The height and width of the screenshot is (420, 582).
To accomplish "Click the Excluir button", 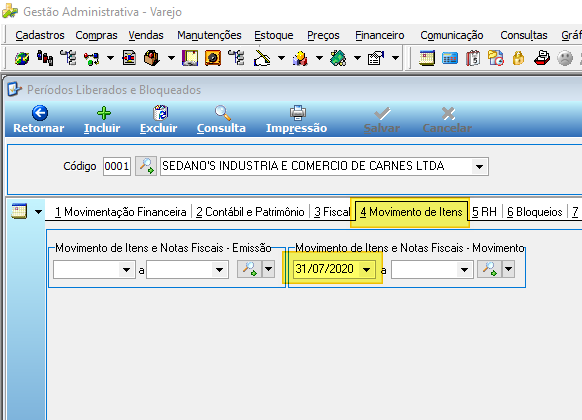I will (x=159, y=119).
